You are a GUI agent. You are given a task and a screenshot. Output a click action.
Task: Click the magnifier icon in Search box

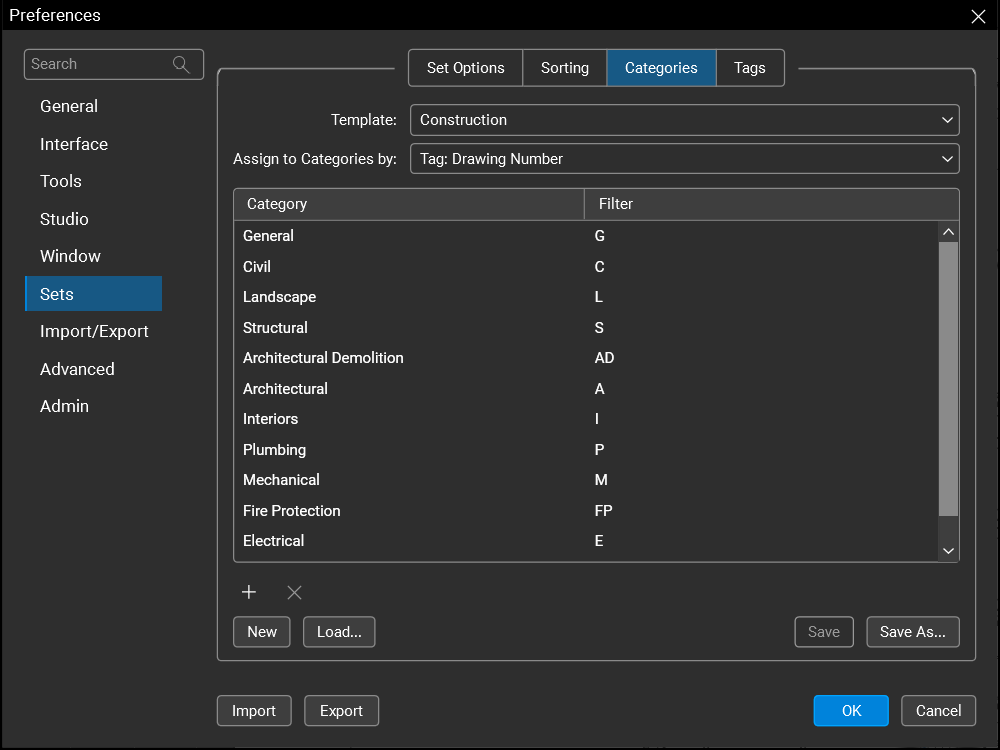(x=181, y=64)
